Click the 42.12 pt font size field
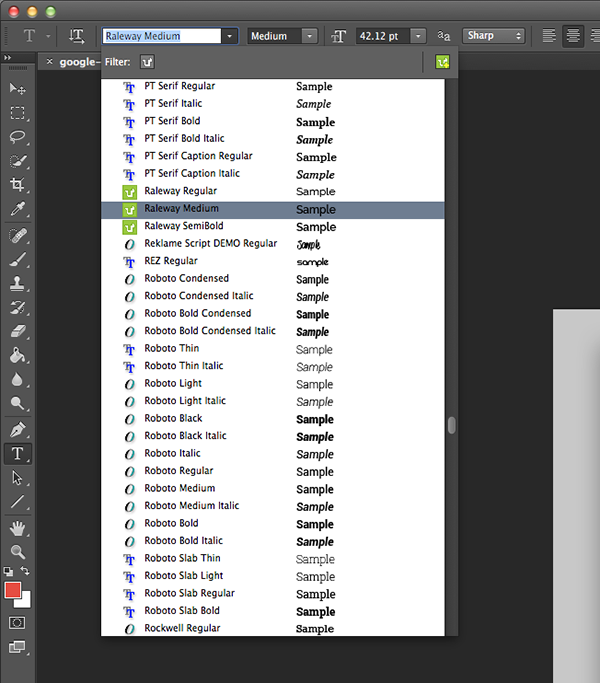 click(383, 36)
